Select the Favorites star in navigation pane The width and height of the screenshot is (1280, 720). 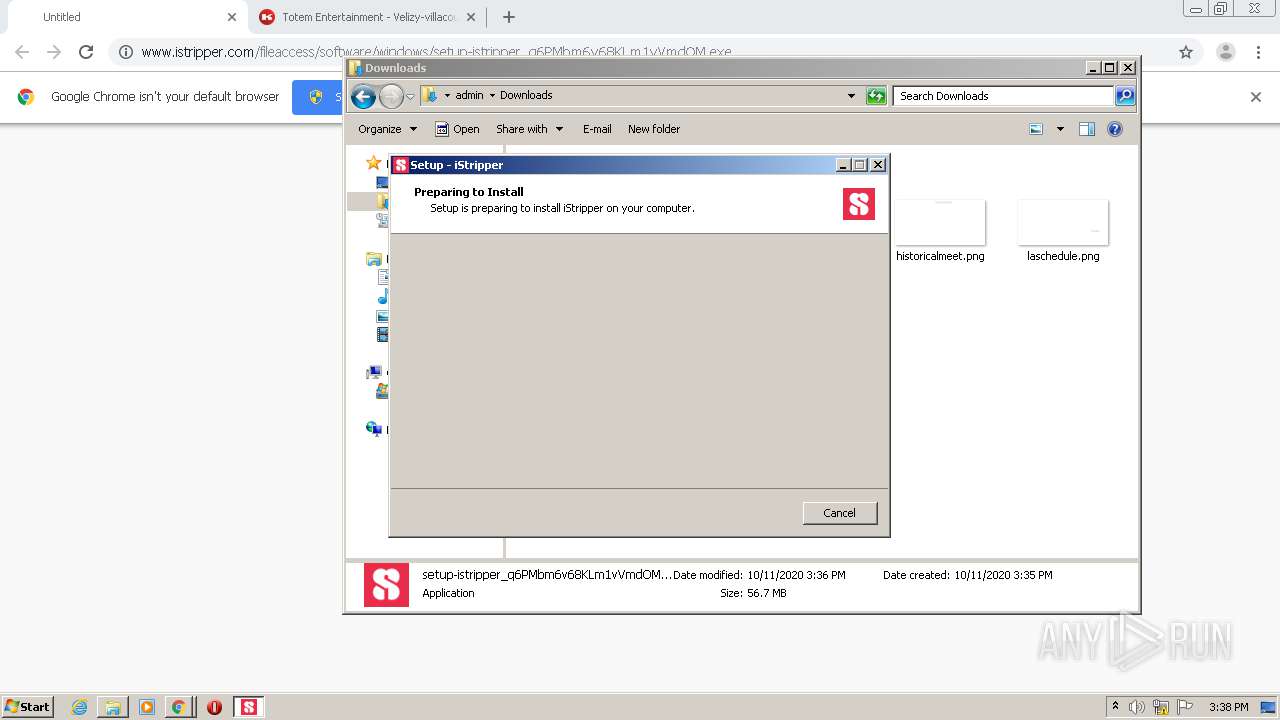(x=373, y=163)
